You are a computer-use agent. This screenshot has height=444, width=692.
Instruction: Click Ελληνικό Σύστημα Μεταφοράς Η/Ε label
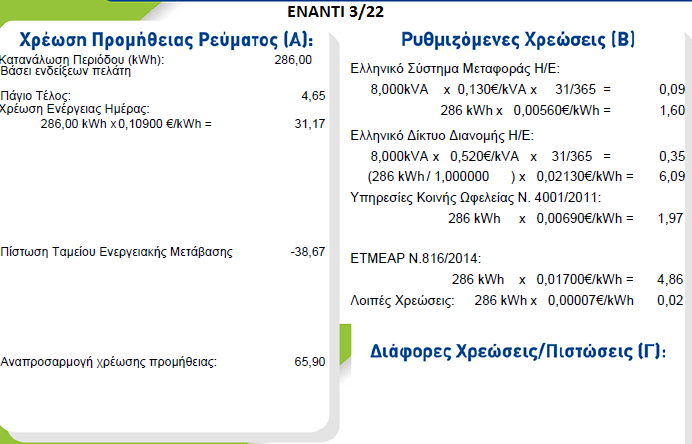[x=455, y=68]
